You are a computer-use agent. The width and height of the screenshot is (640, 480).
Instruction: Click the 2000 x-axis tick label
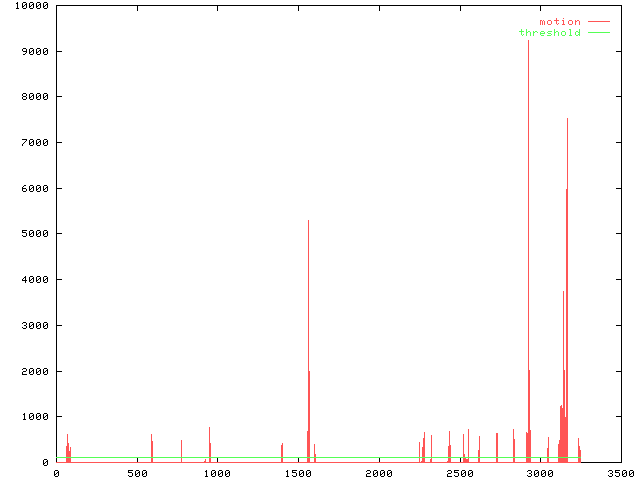(378, 473)
